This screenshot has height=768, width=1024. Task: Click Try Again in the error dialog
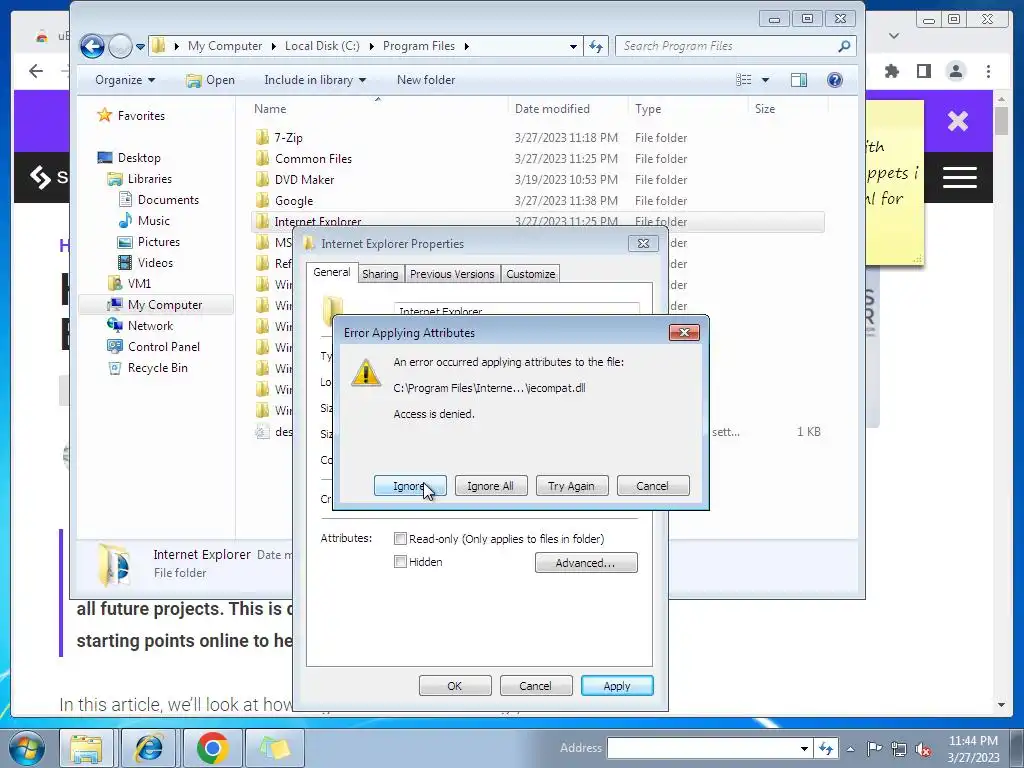571,486
